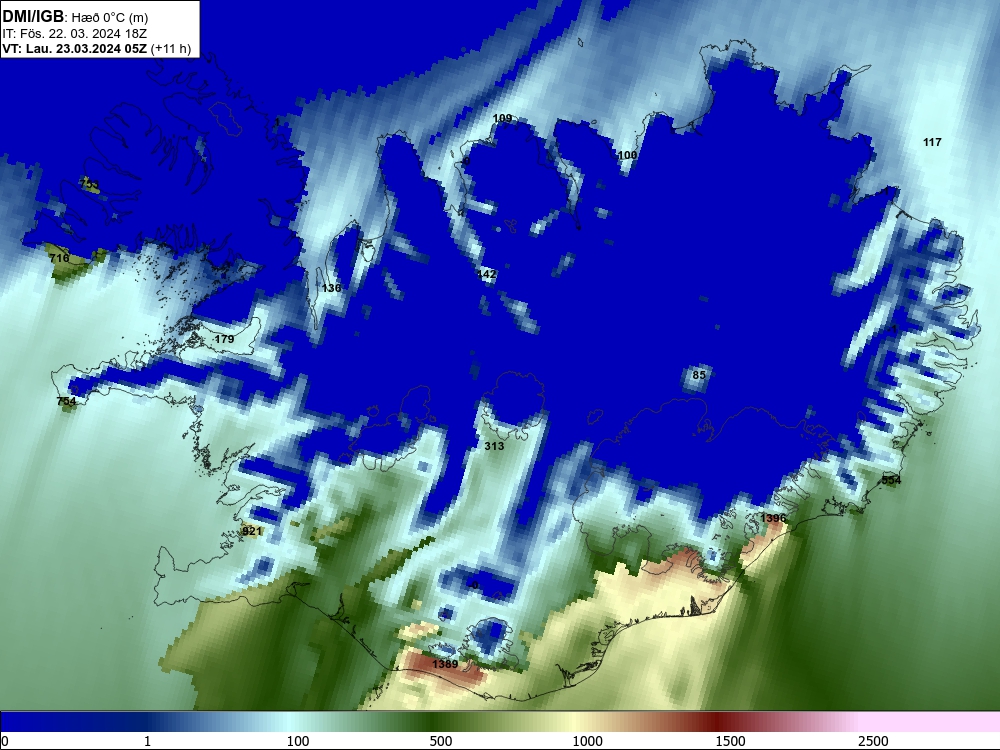The width and height of the screenshot is (1000, 750).
Task: Click the 1000 label on the color scale
Action: coord(587,741)
